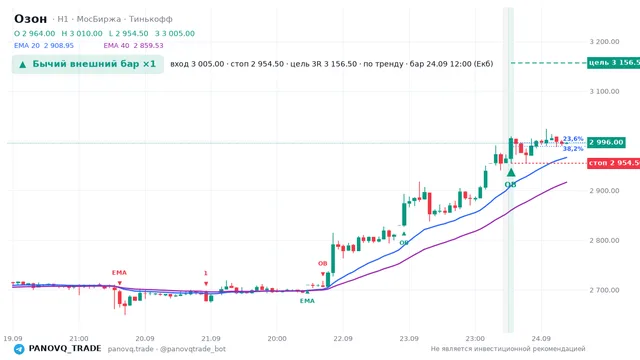Click the 22.09 date axis label

(343, 339)
